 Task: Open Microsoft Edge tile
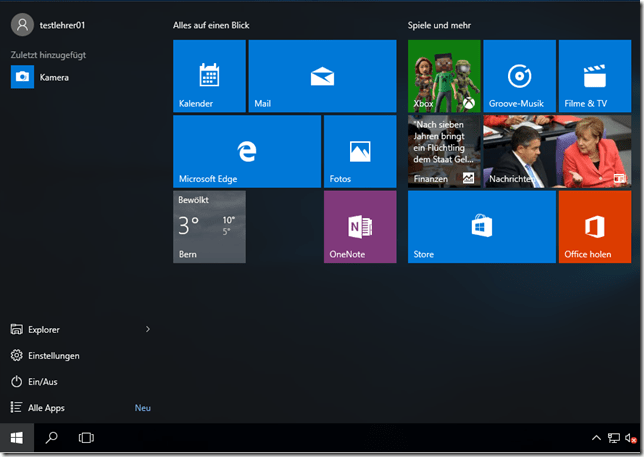[x=247, y=151]
